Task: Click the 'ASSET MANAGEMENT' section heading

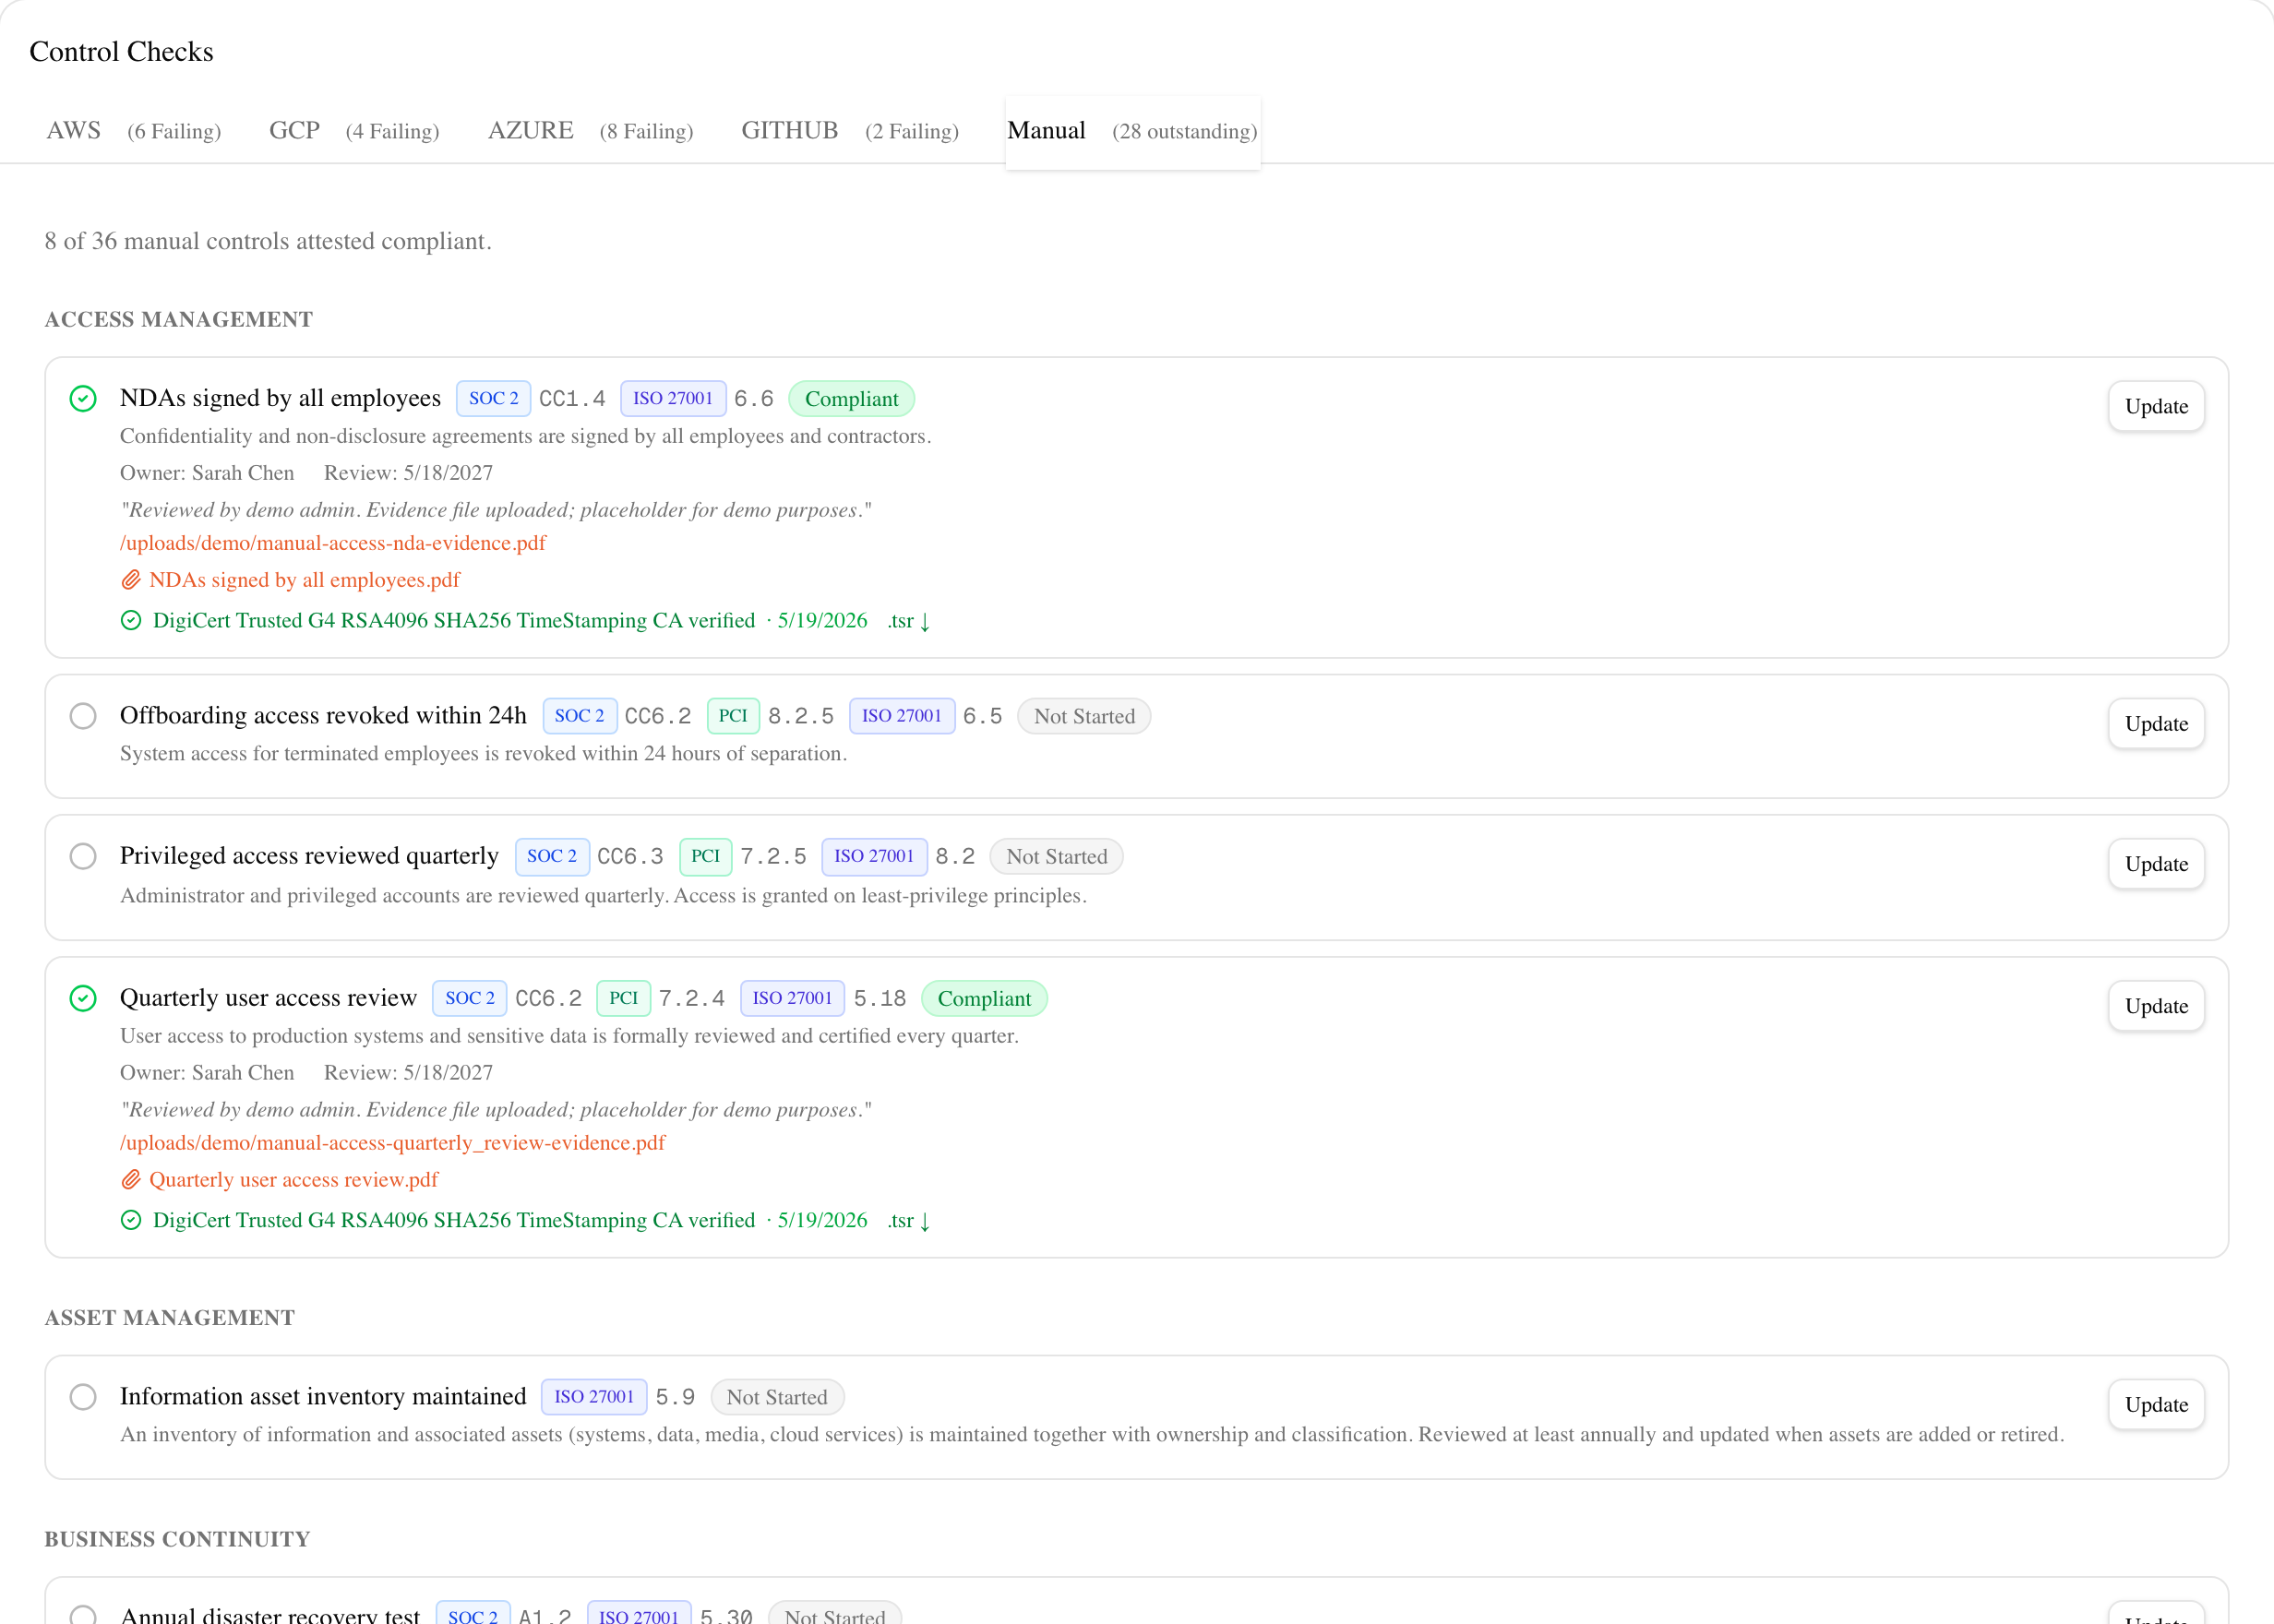Action: click(170, 1317)
